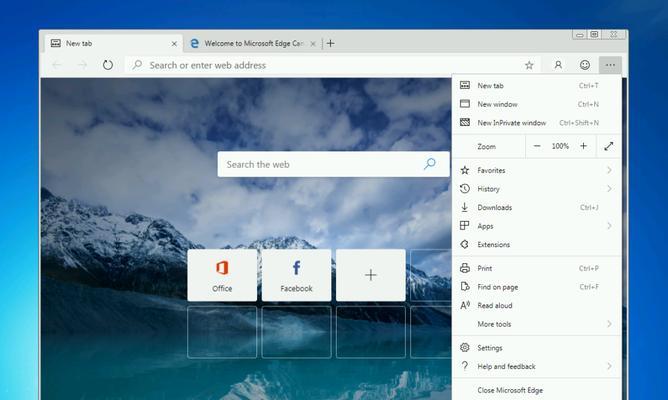The height and width of the screenshot is (400, 668).
Task: Click the Settings and more ellipsis button
Action: (610, 65)
